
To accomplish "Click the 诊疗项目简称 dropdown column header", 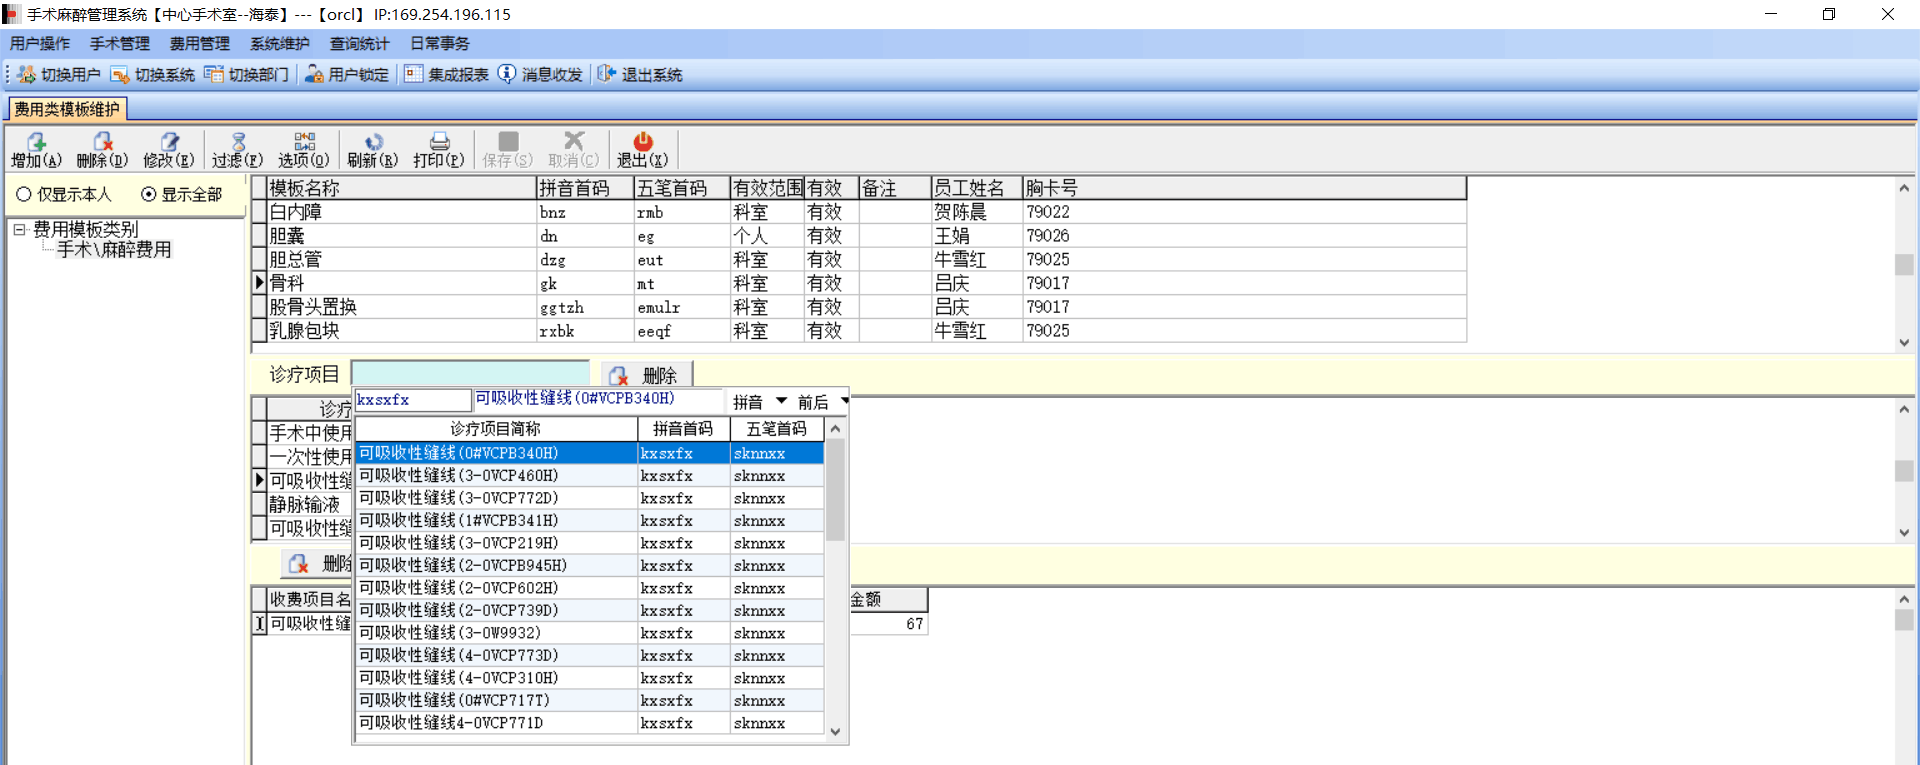I will click(496, 429).
